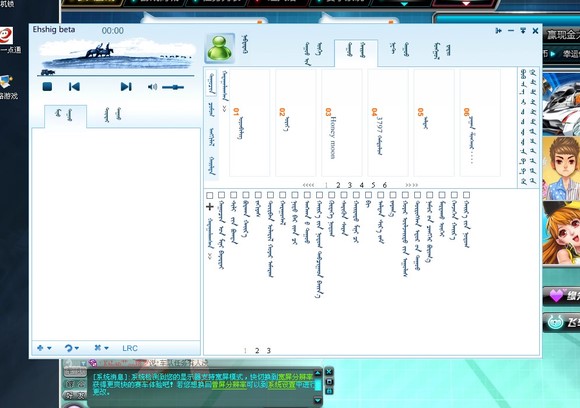Tick the checkbox of the second song column

pyautogui.click(x=233, y=195)
